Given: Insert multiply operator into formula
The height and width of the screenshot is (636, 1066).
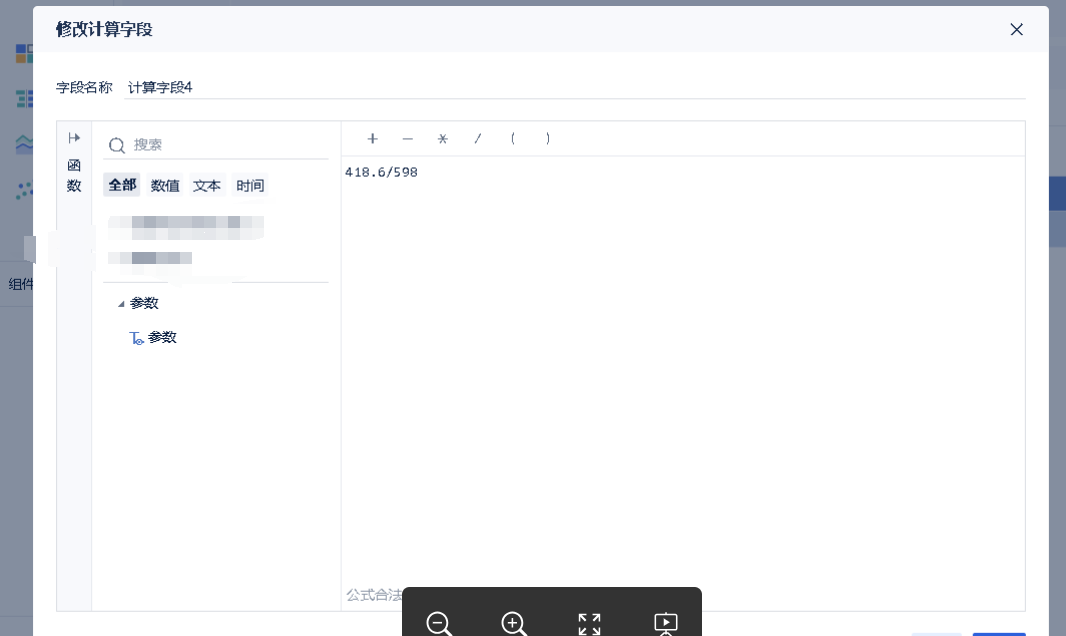Looking at the screenshot, I should coord(443,139).
